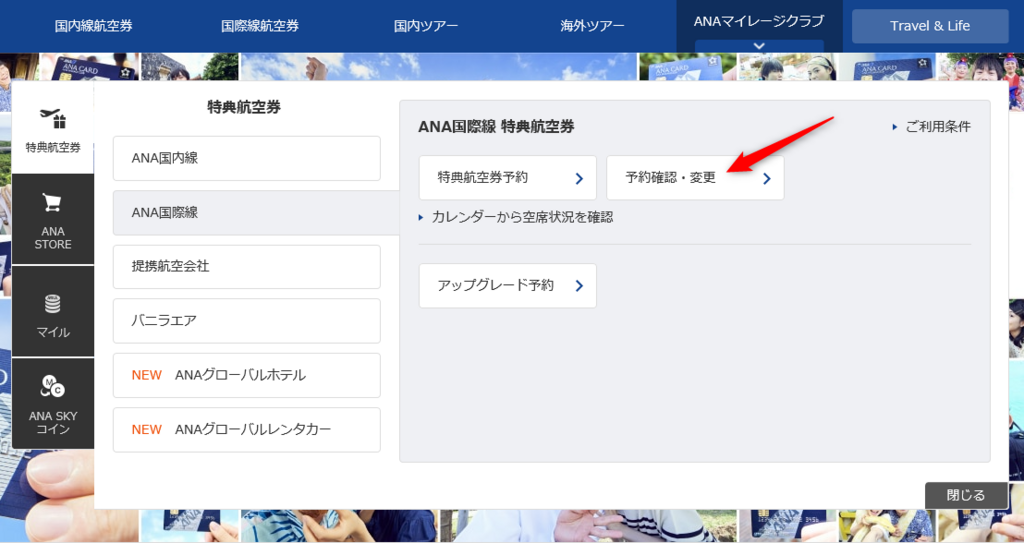Image resolution: width=1024 pixels, height=543 pixels.
Task: Click the Travel & Life button
Action: pyautogui.click(x=930, y=26)
